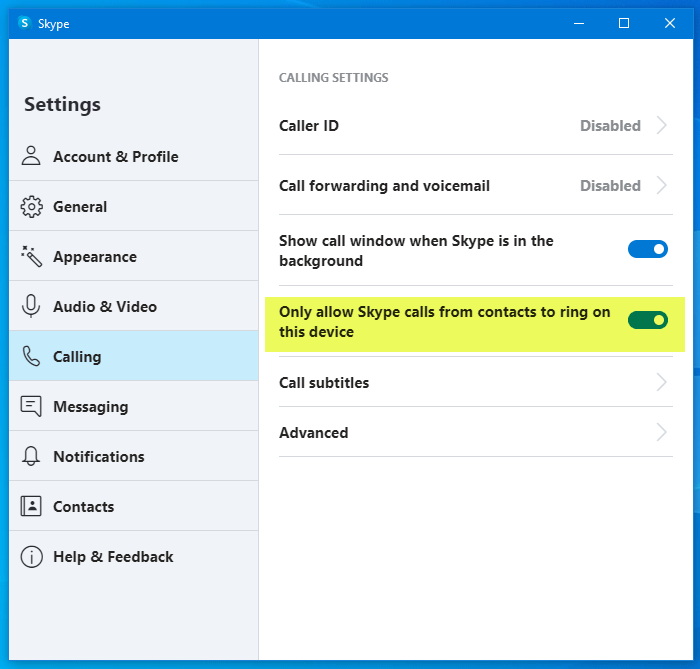Viewport: 700px width, 669px height.
Task: Select the Calling label in the sidebar
Action: [77, 357]
